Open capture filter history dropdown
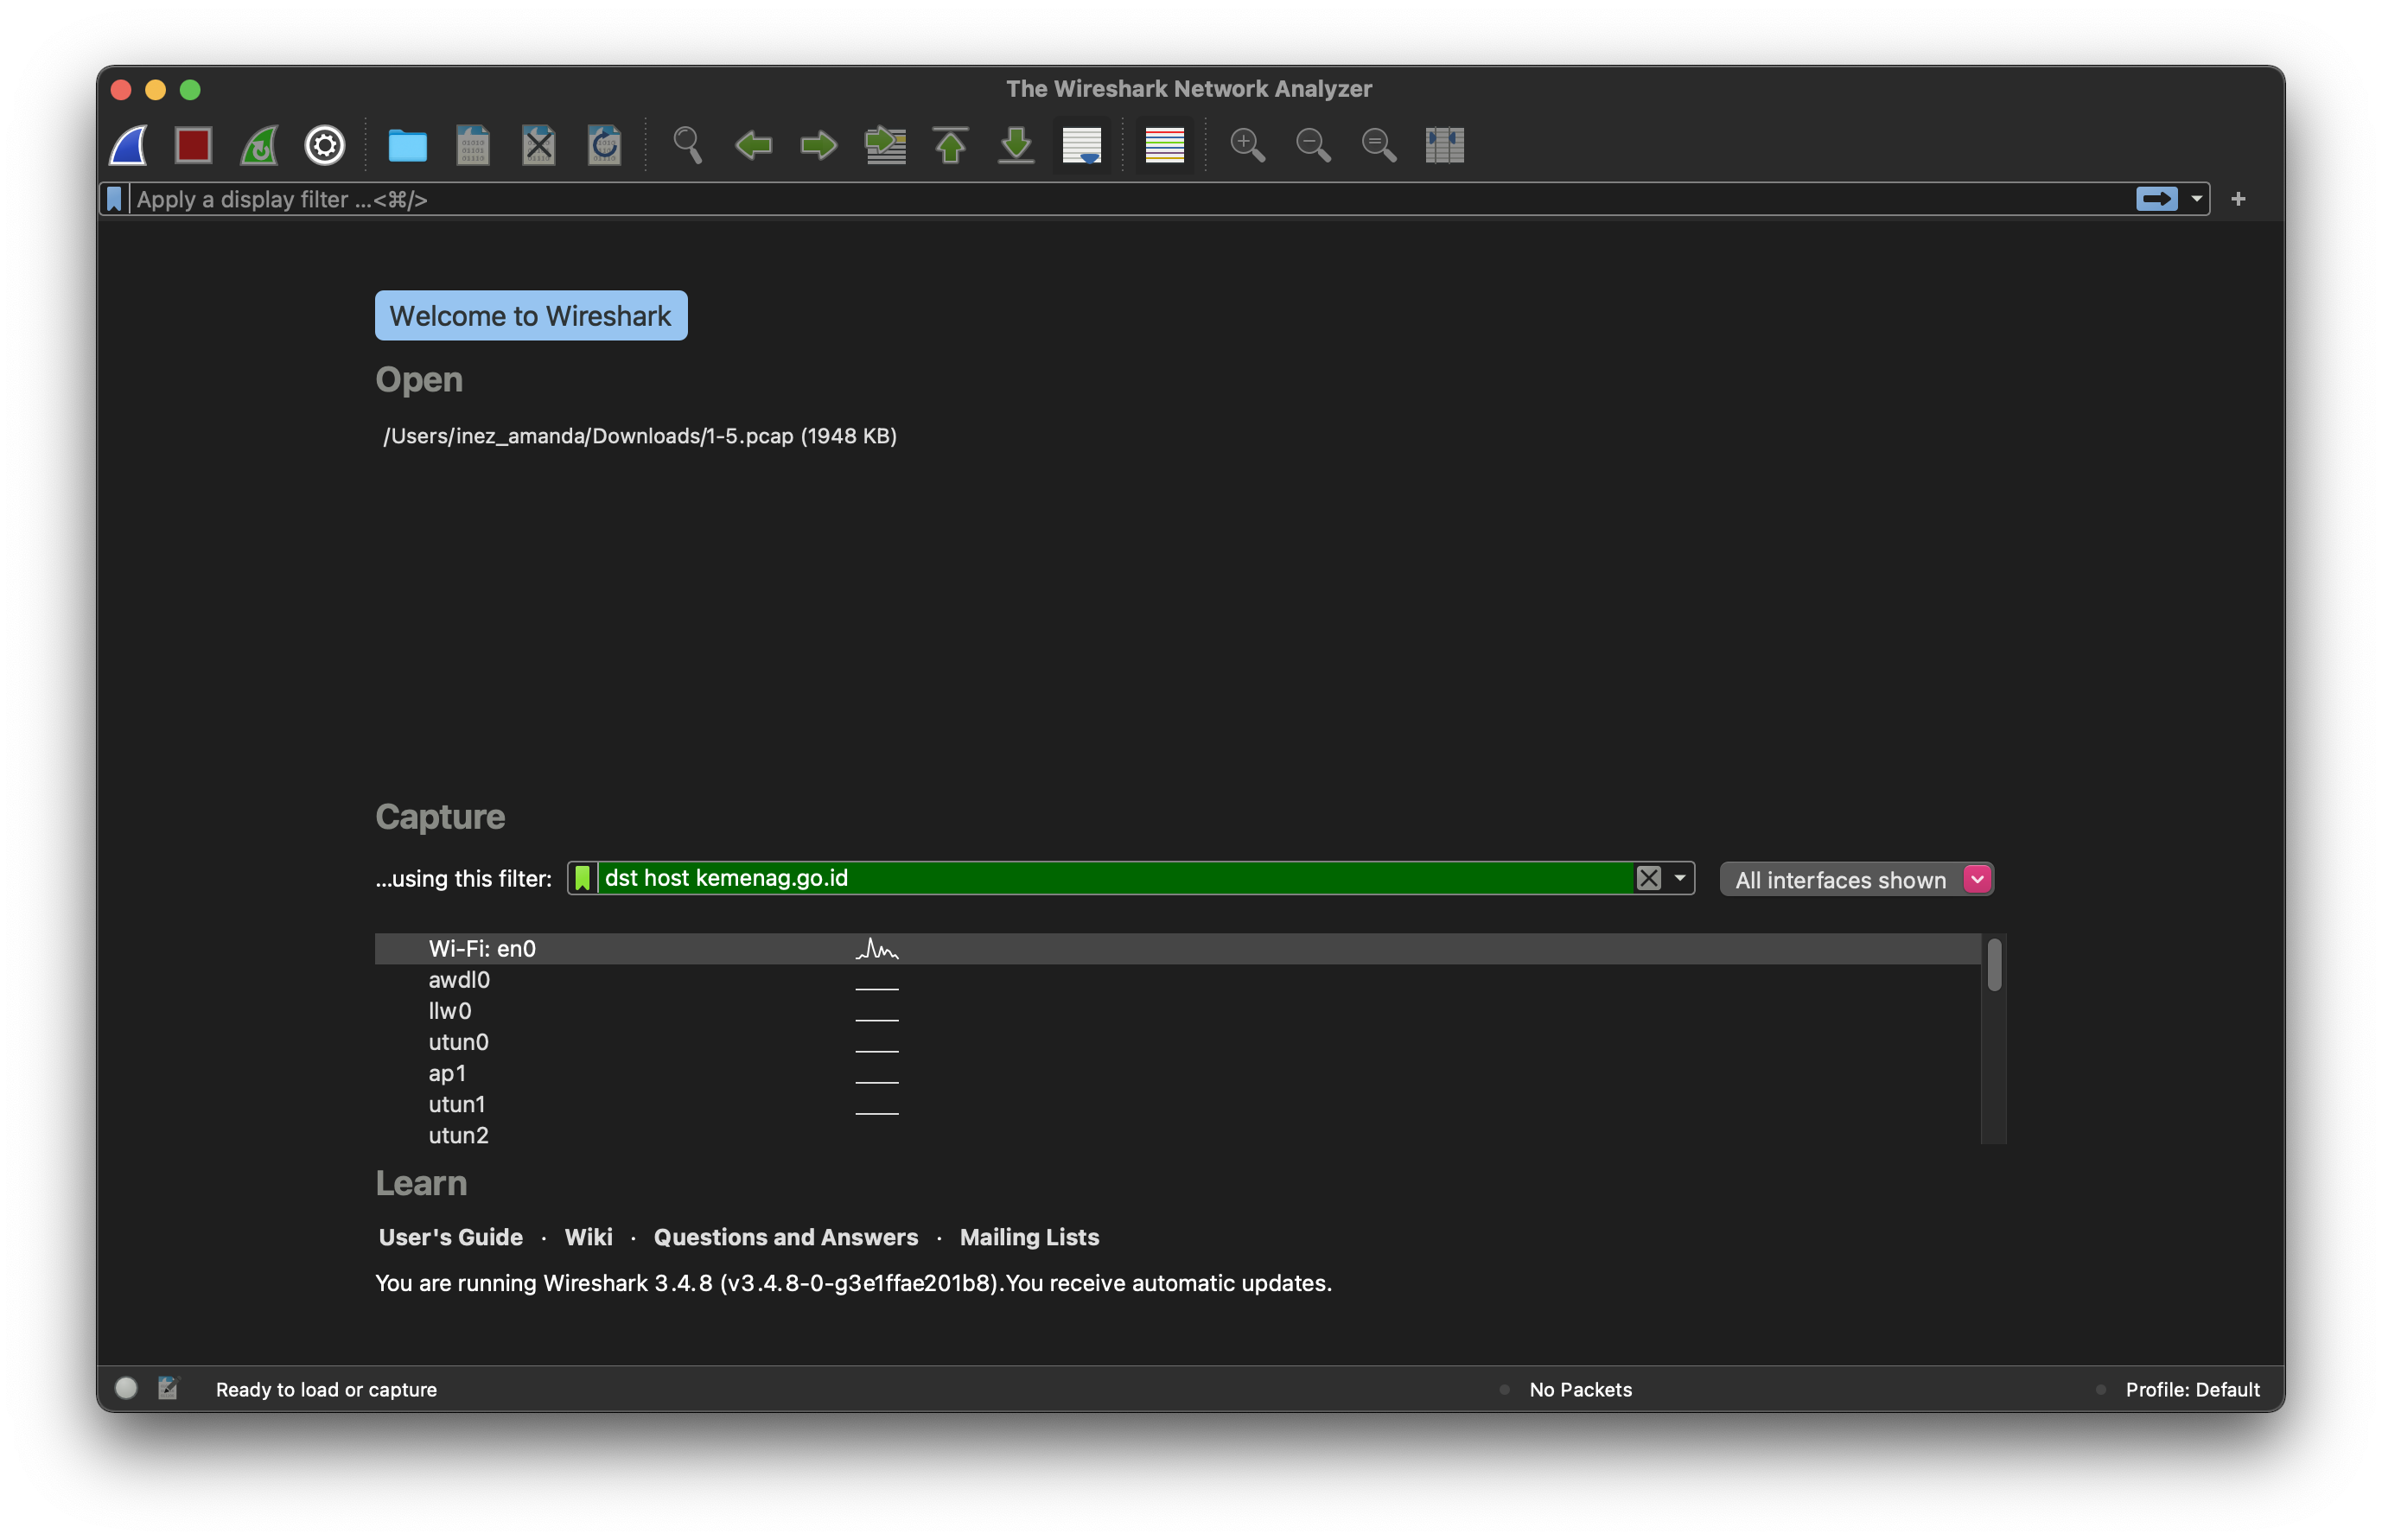Screen dimensions: 2382x1540 (x=1680, y=878)
